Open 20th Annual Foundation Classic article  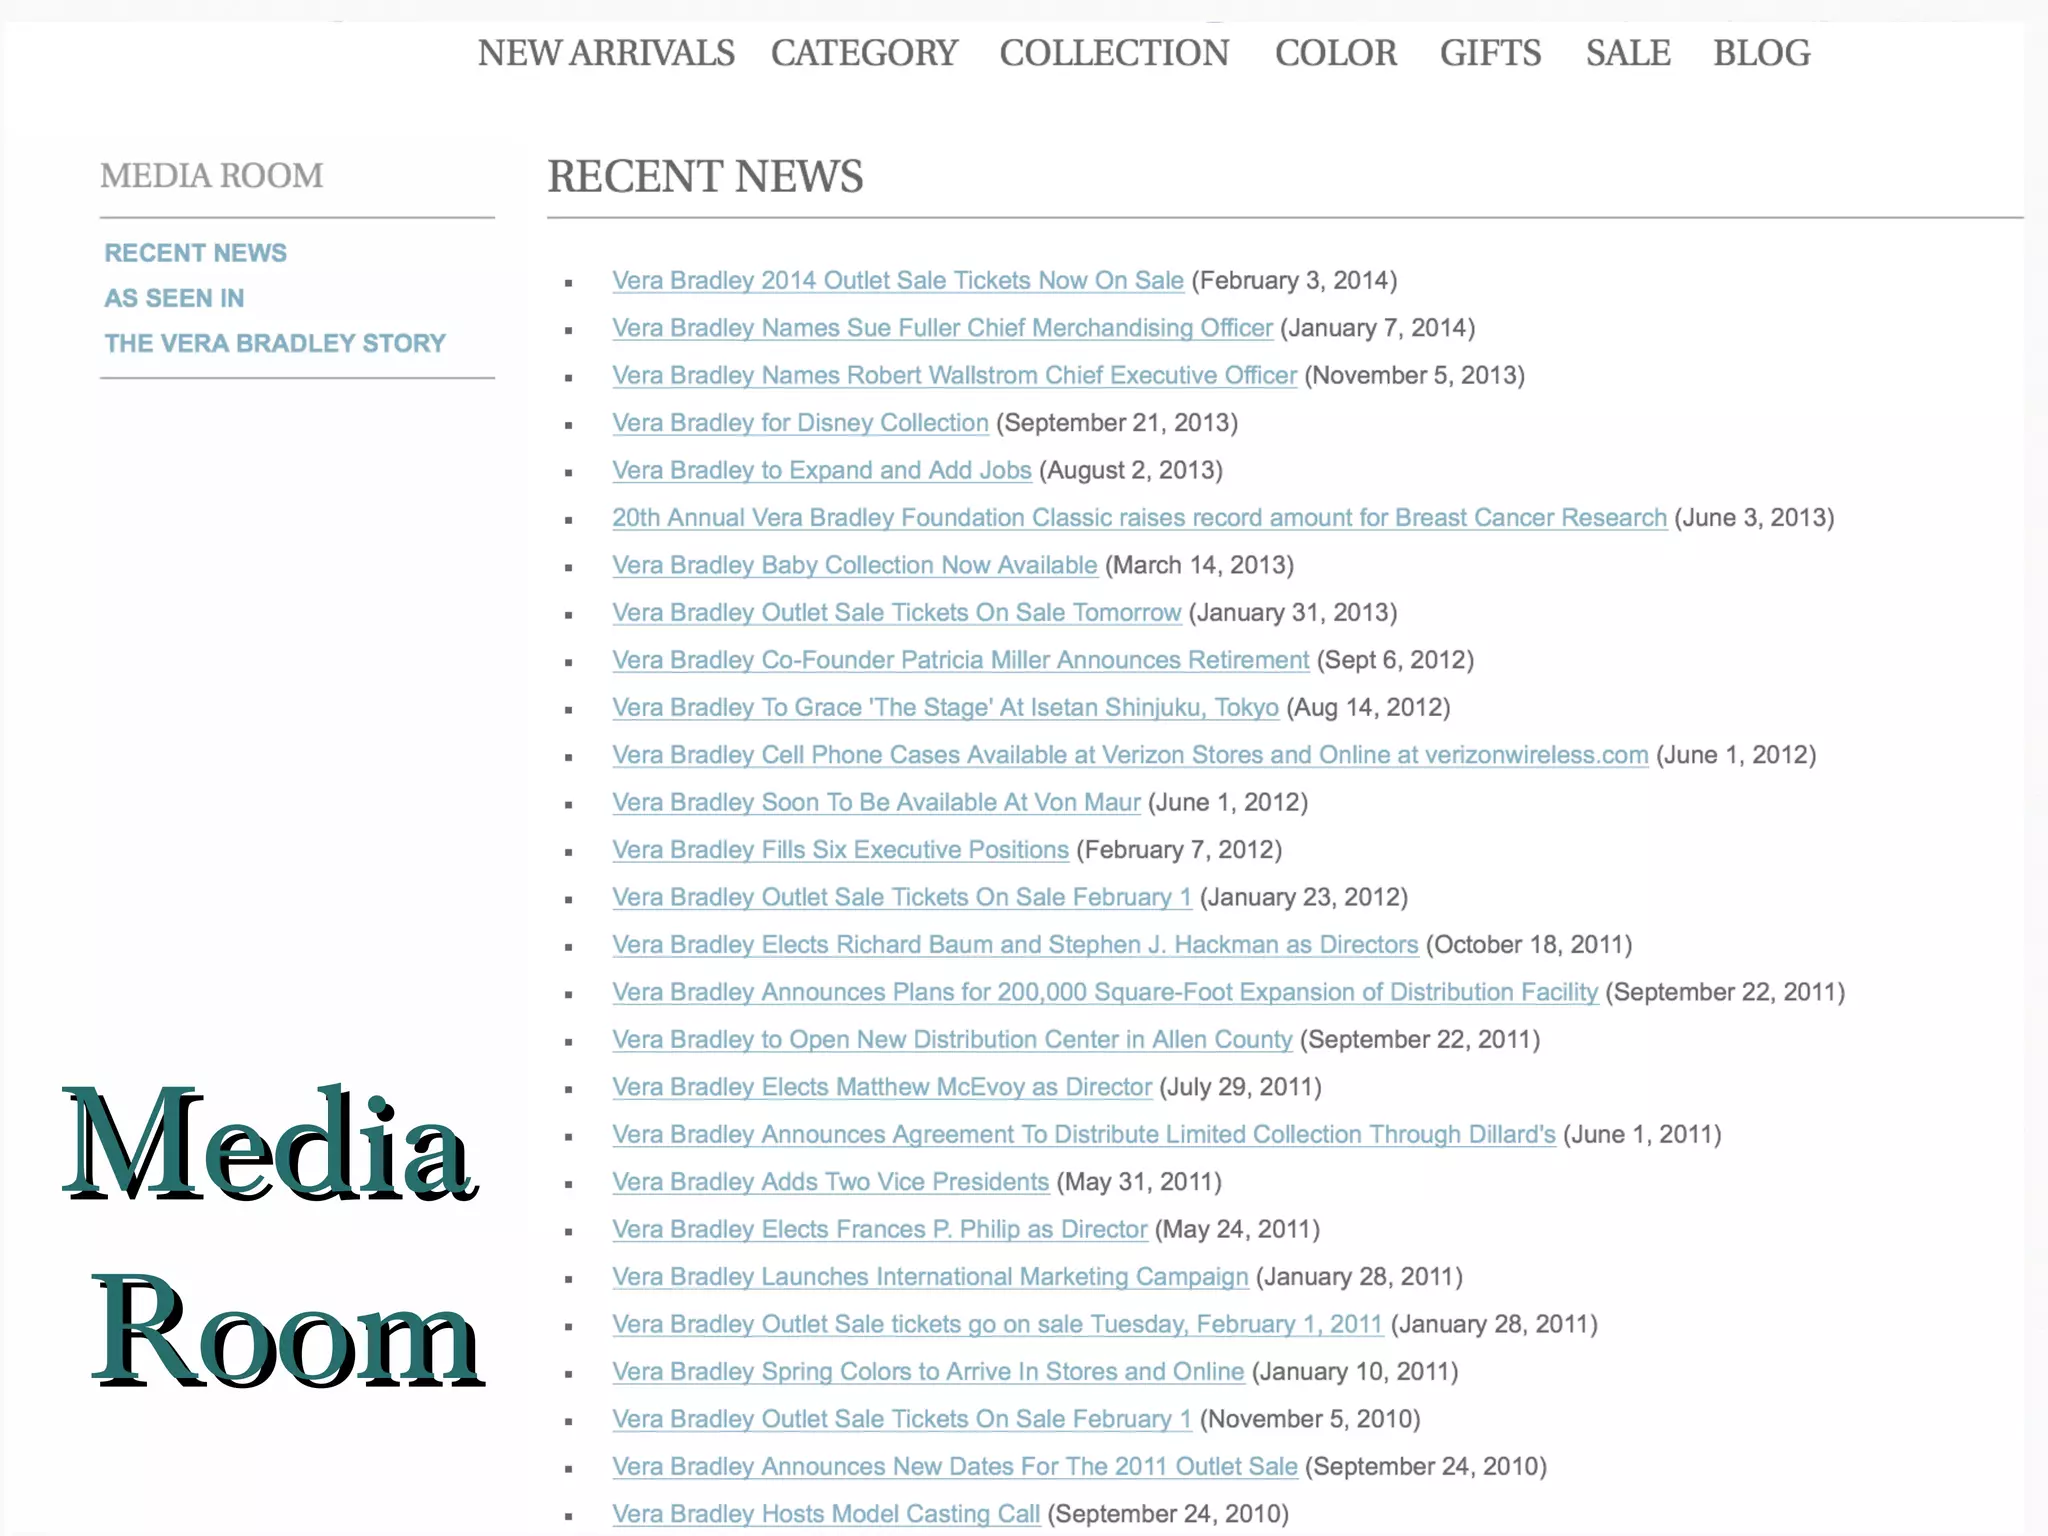(1139, 518)
